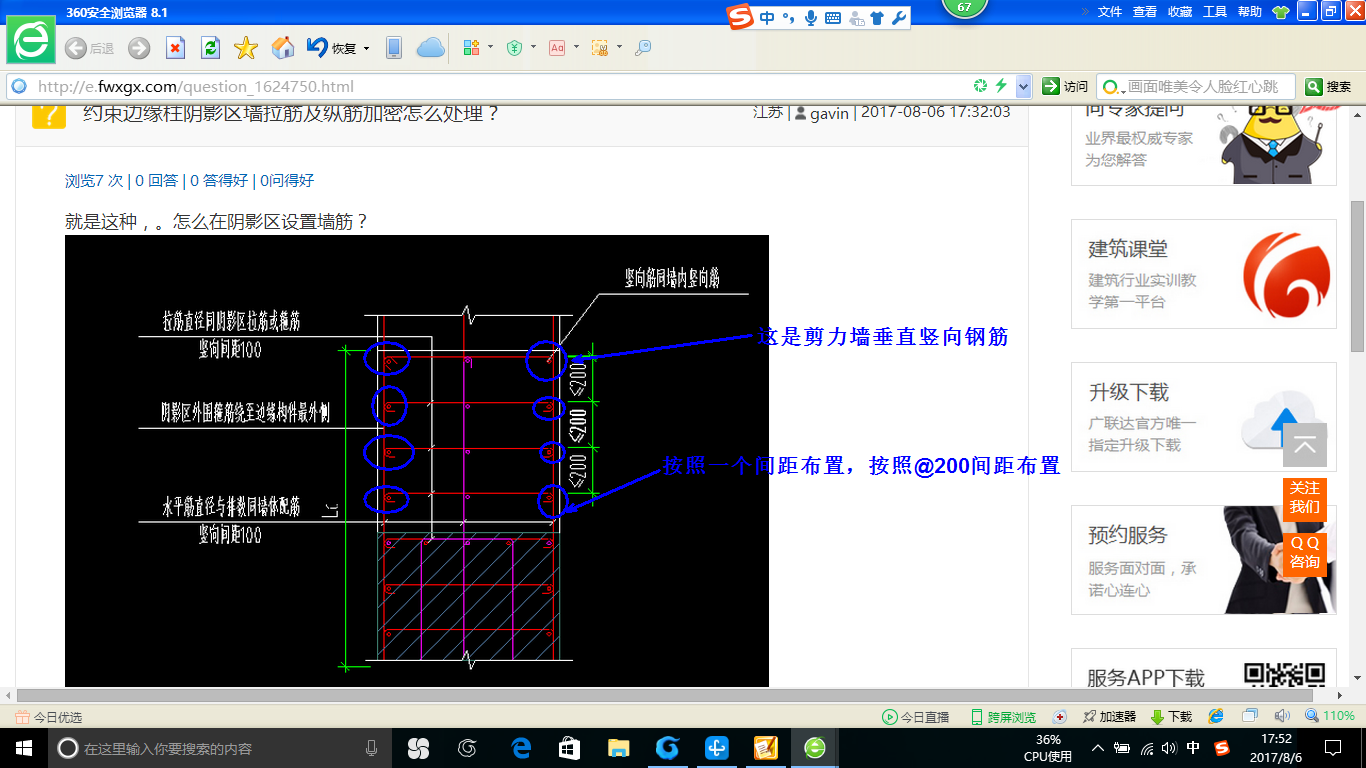This screenshot has width=1366, height=768.
Task: Click 下载 download manager in status bar
Action: point(1171,717)
